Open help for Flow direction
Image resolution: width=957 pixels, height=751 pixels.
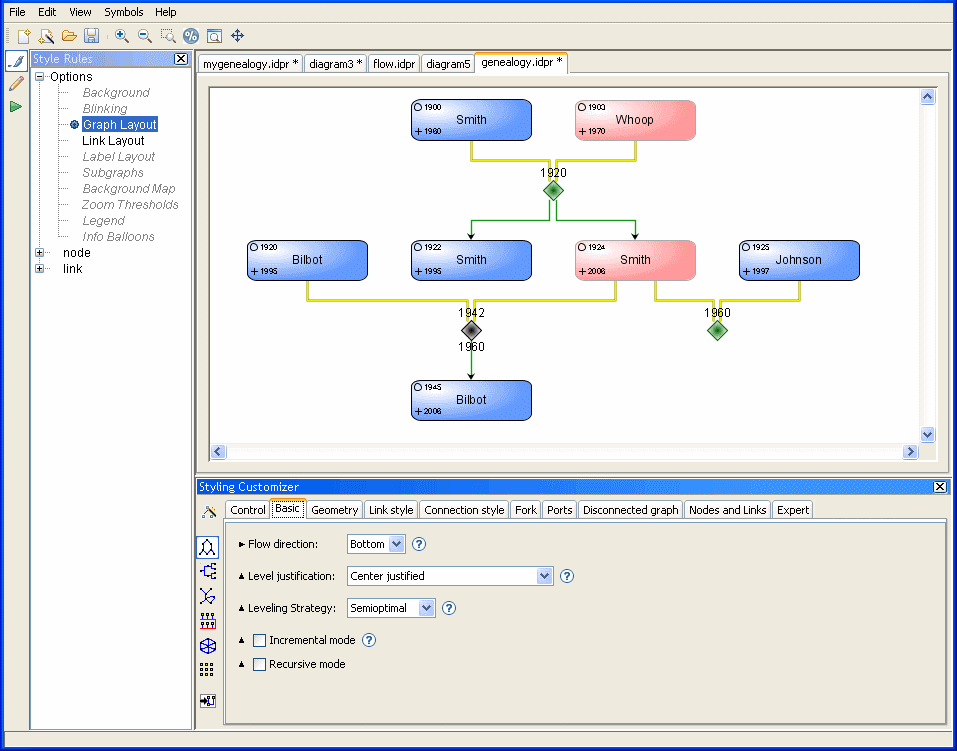(x=419, y=544)
